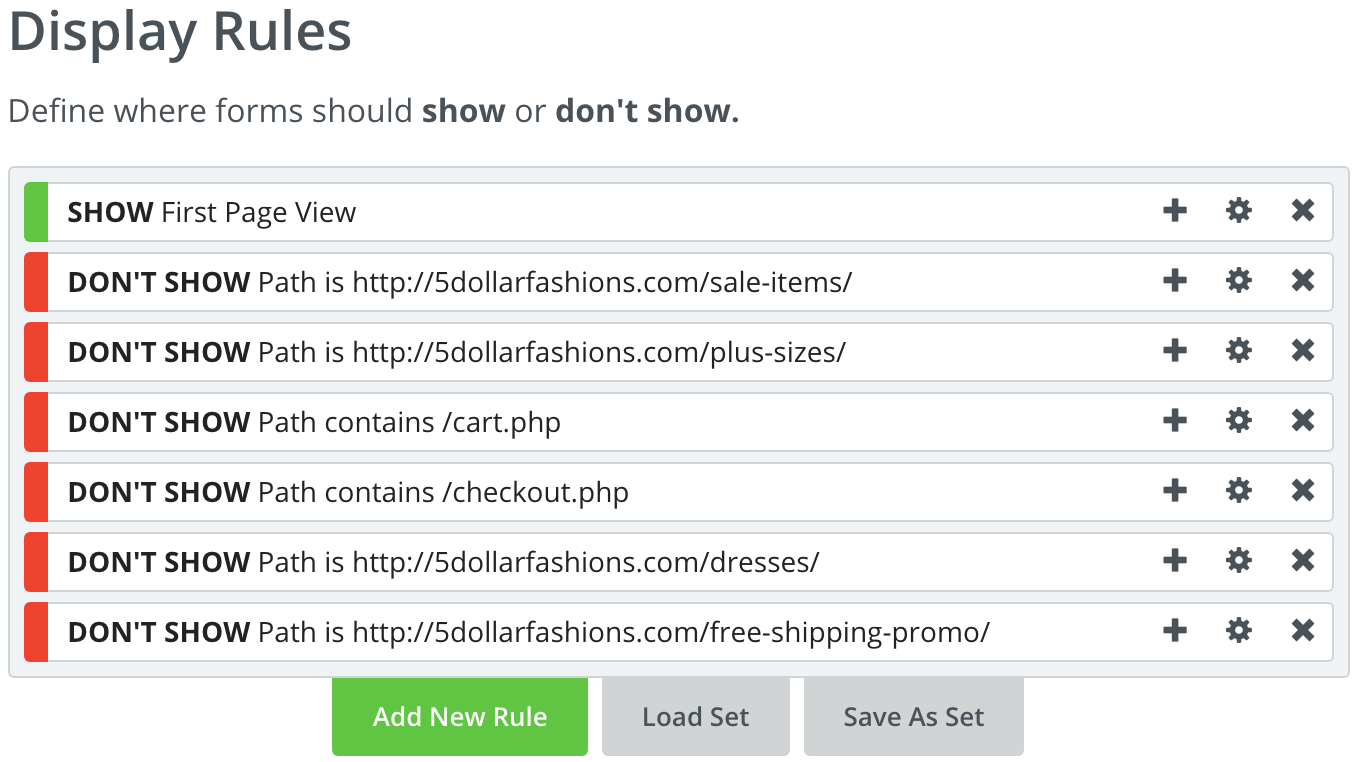The height and width of the screenshot is (762, 1358).
Task: Delete the /checkout.php path rule
Action: 1303,491
